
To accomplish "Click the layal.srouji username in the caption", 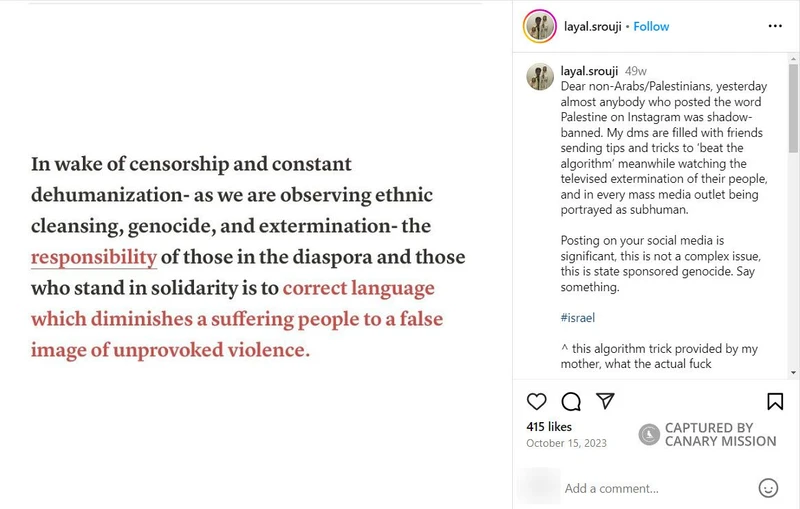I will coord(589,71).
